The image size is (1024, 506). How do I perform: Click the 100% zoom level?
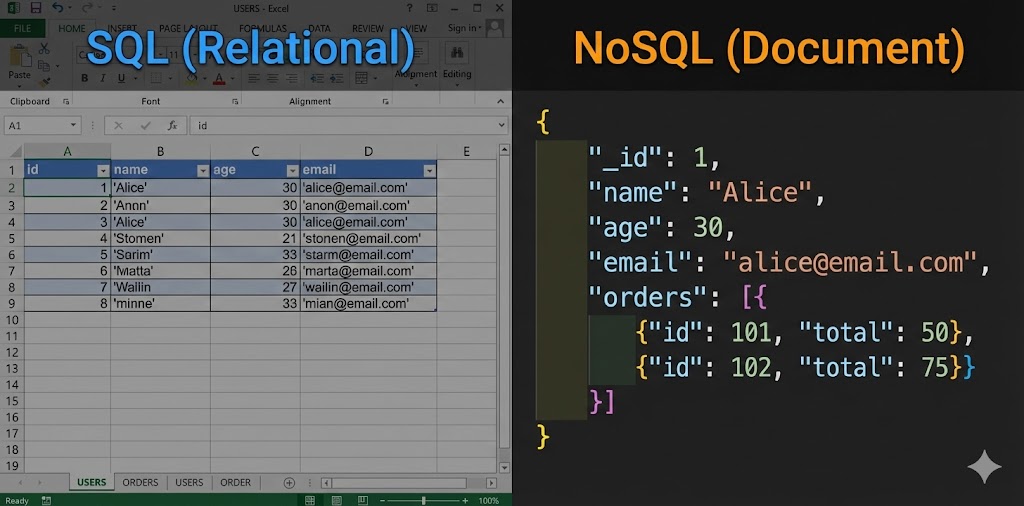click(489, 501)
